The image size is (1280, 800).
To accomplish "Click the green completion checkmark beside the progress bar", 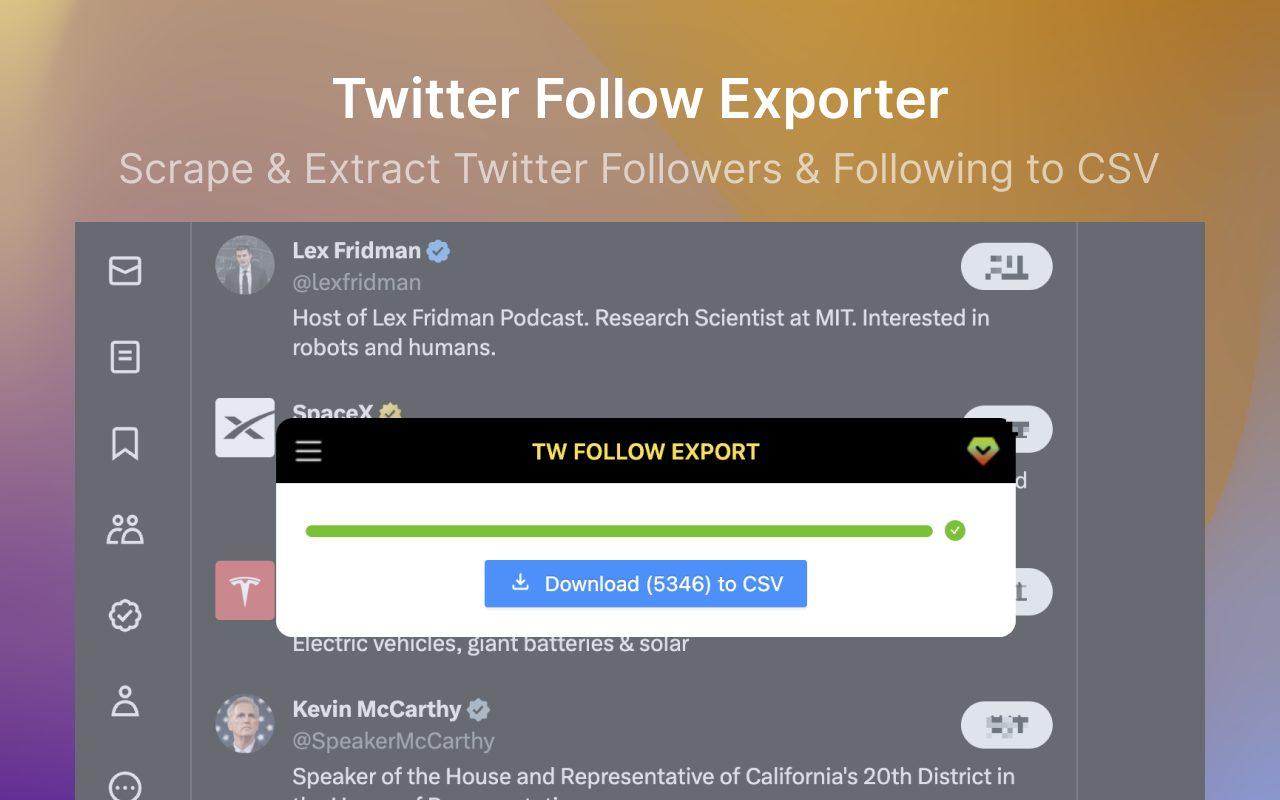I will pyautogui.click(x=955, y=531).
